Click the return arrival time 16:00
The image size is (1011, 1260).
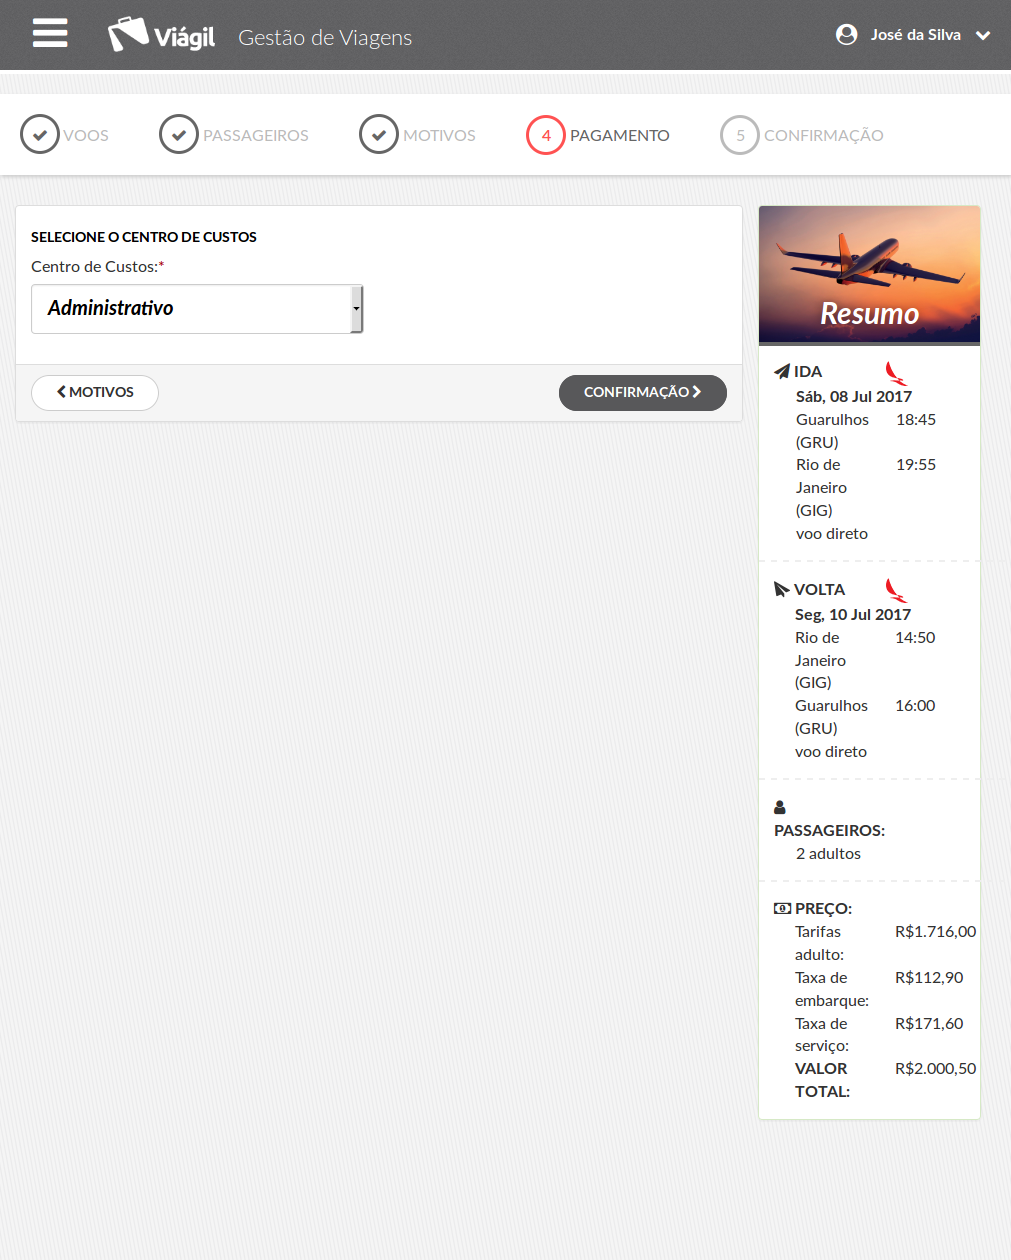point(915,705)
